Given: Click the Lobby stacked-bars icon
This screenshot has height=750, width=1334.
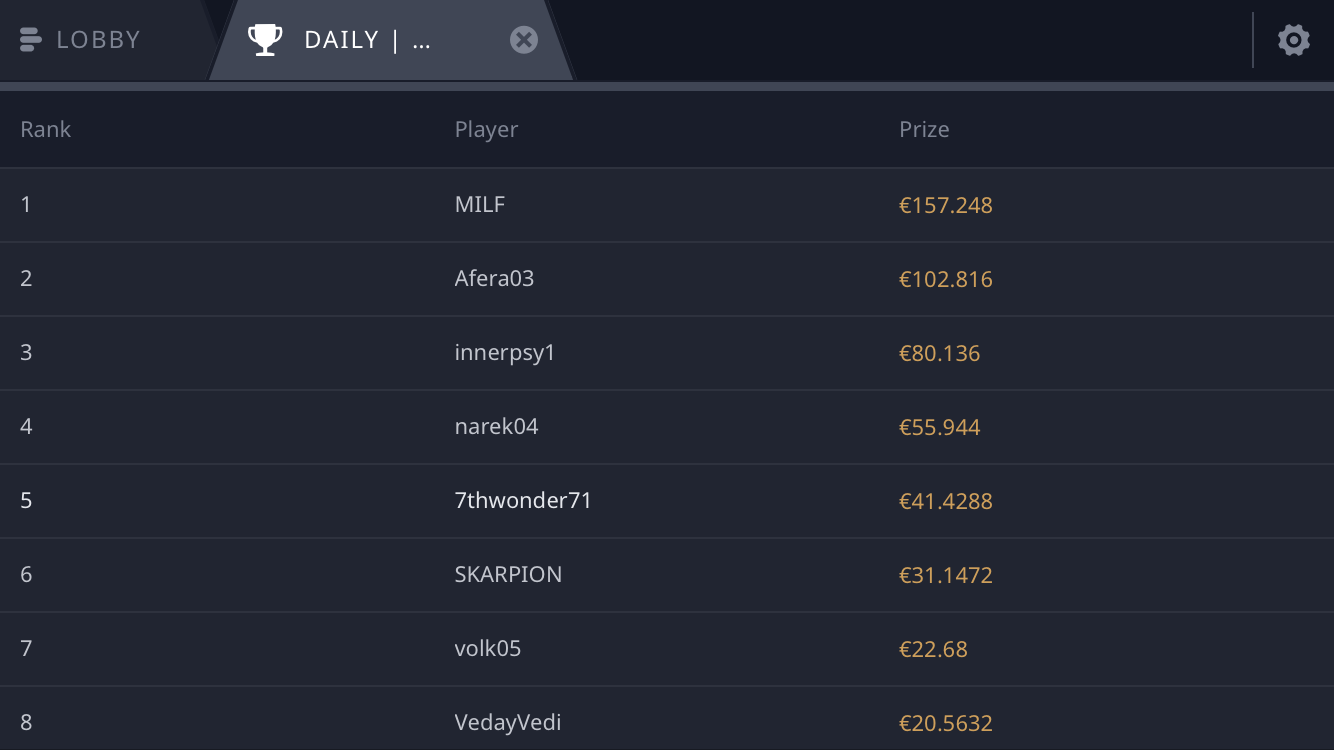Looking at the screenshot, I should coord(30,40).
